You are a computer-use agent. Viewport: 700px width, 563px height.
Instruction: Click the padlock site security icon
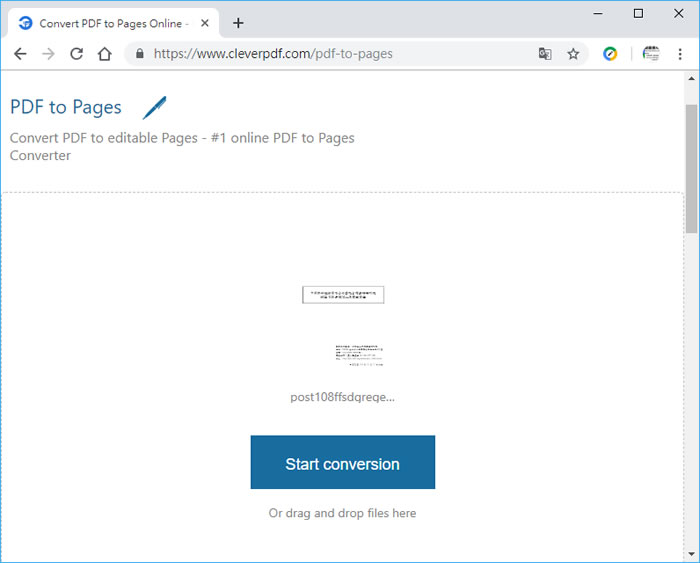coord(140,54)
